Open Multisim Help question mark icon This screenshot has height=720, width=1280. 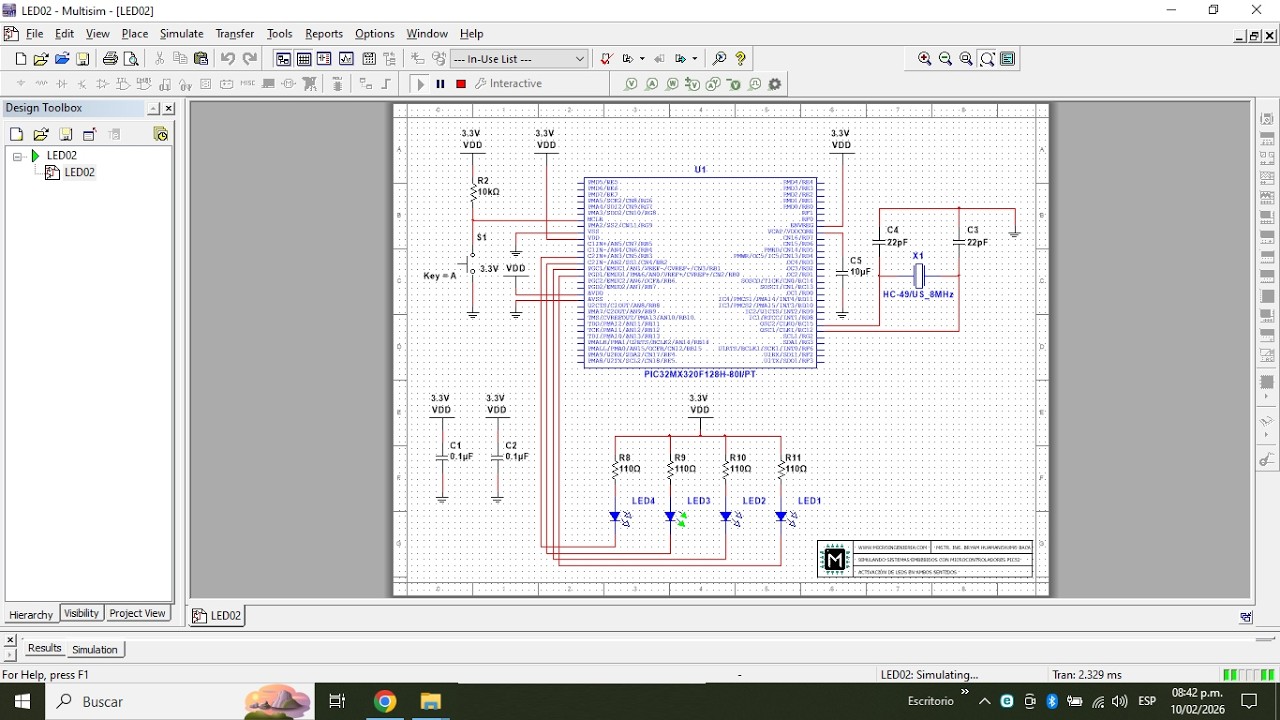pos(740,59)
